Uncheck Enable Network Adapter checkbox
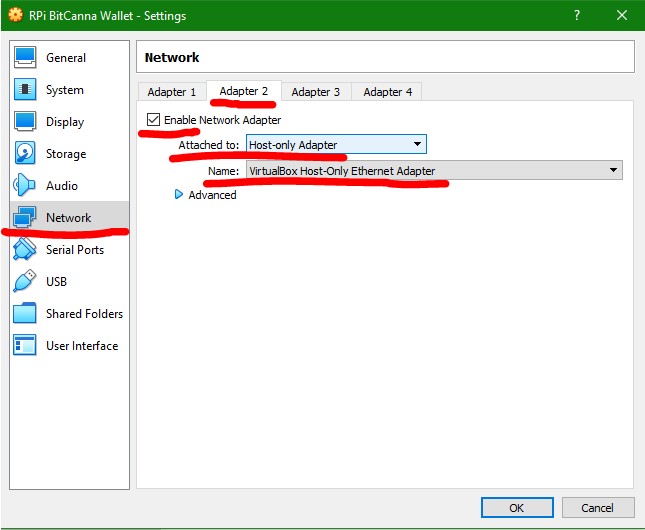645x530 pixels. 153,120
